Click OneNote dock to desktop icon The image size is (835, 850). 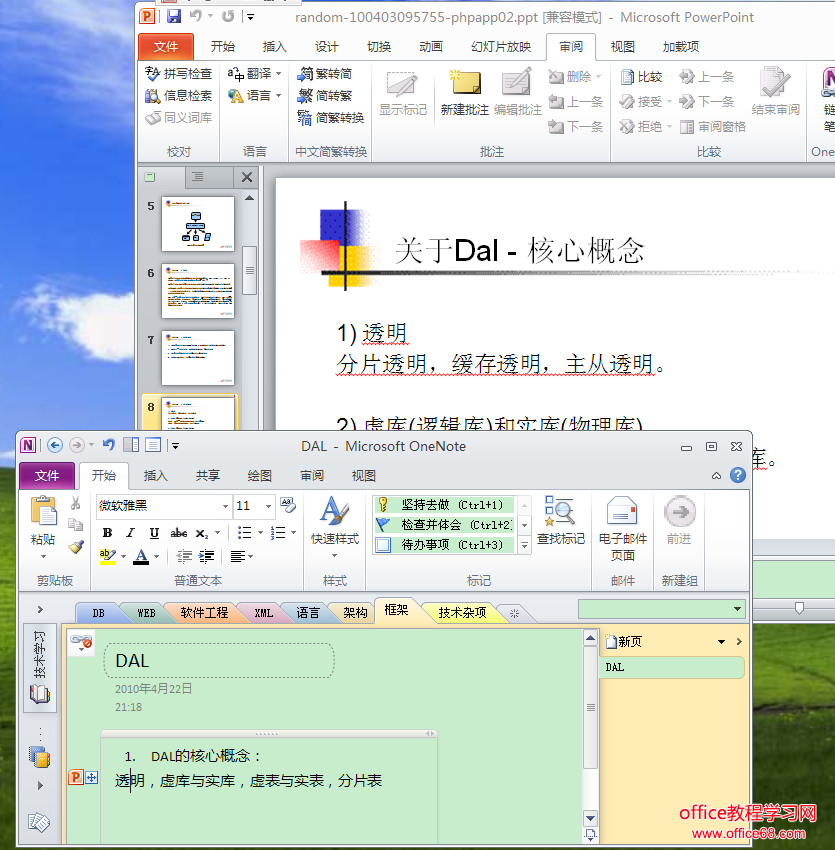point(131,445)
